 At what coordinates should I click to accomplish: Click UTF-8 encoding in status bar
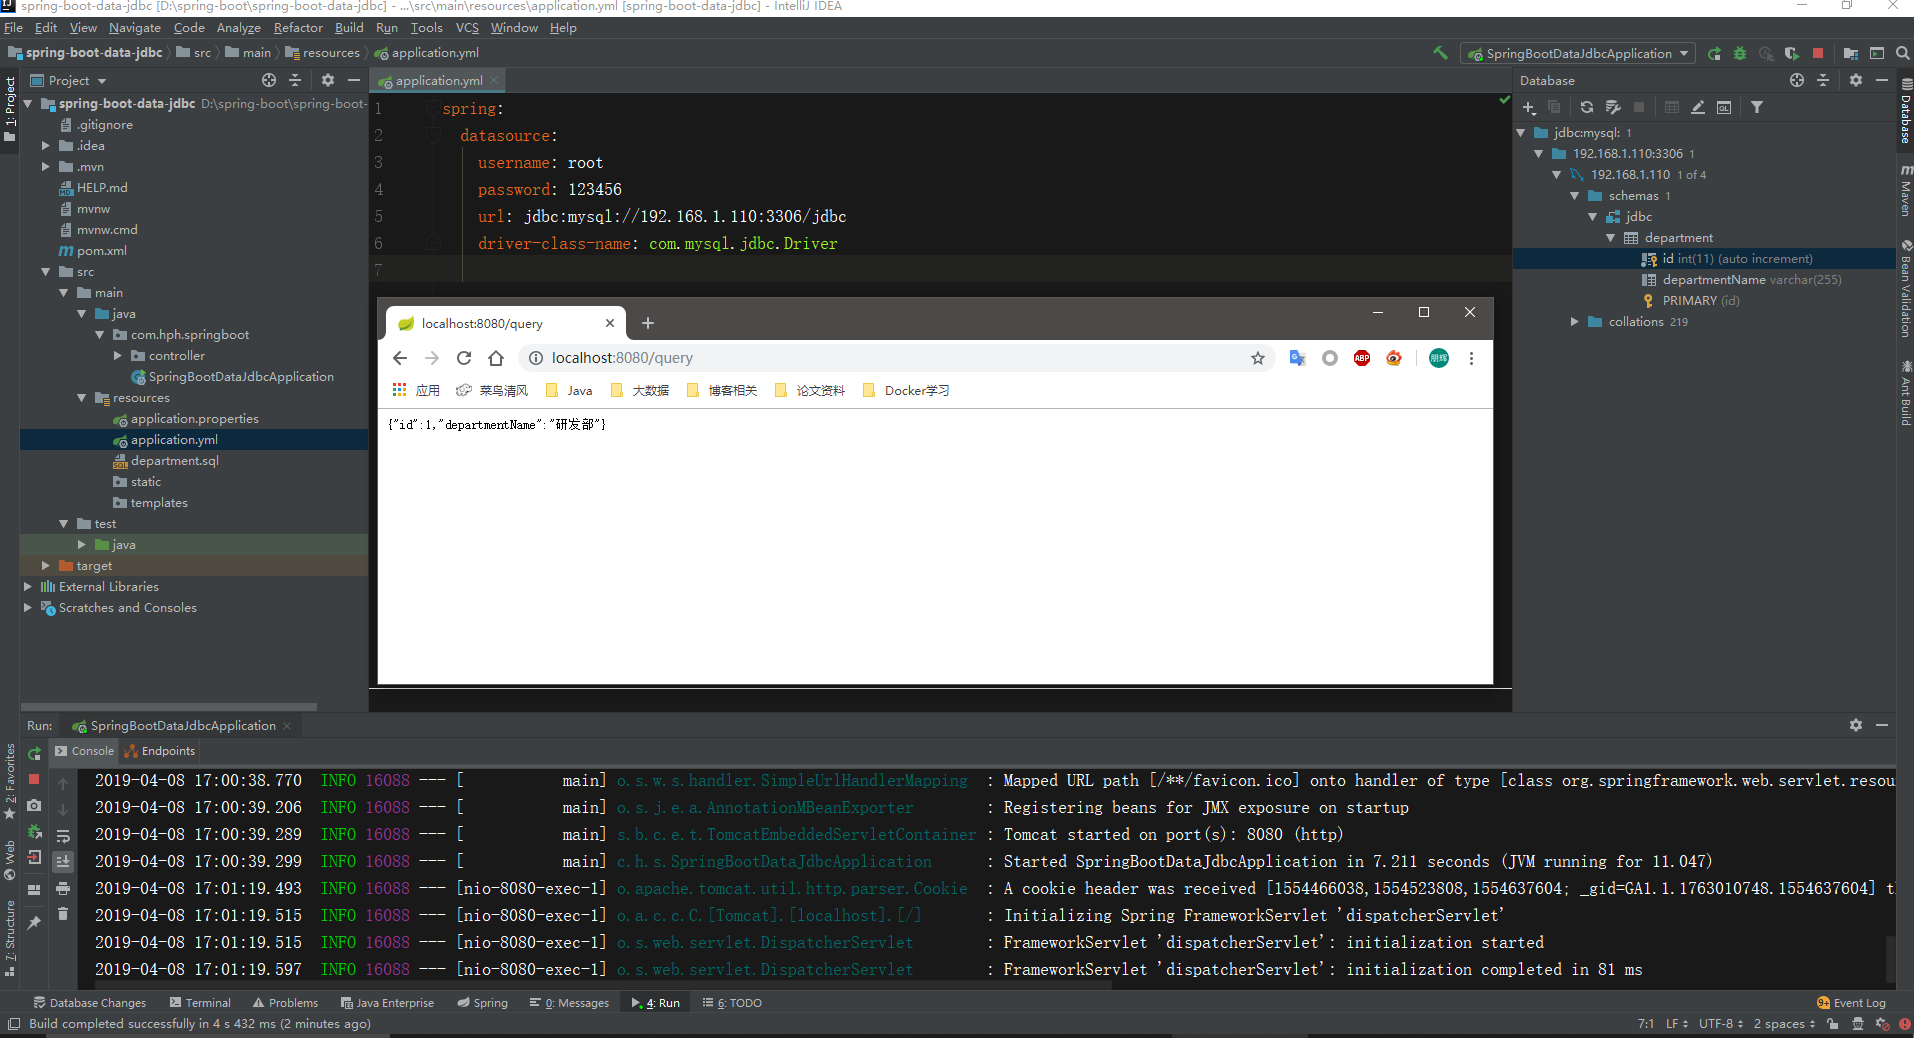click(x=1720, y=1024)
